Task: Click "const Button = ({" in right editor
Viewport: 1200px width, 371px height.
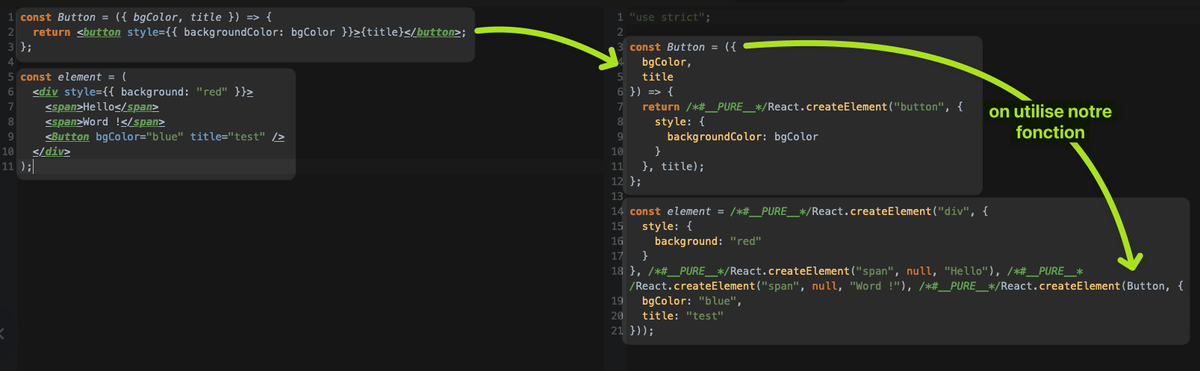Action: point(684,47)
